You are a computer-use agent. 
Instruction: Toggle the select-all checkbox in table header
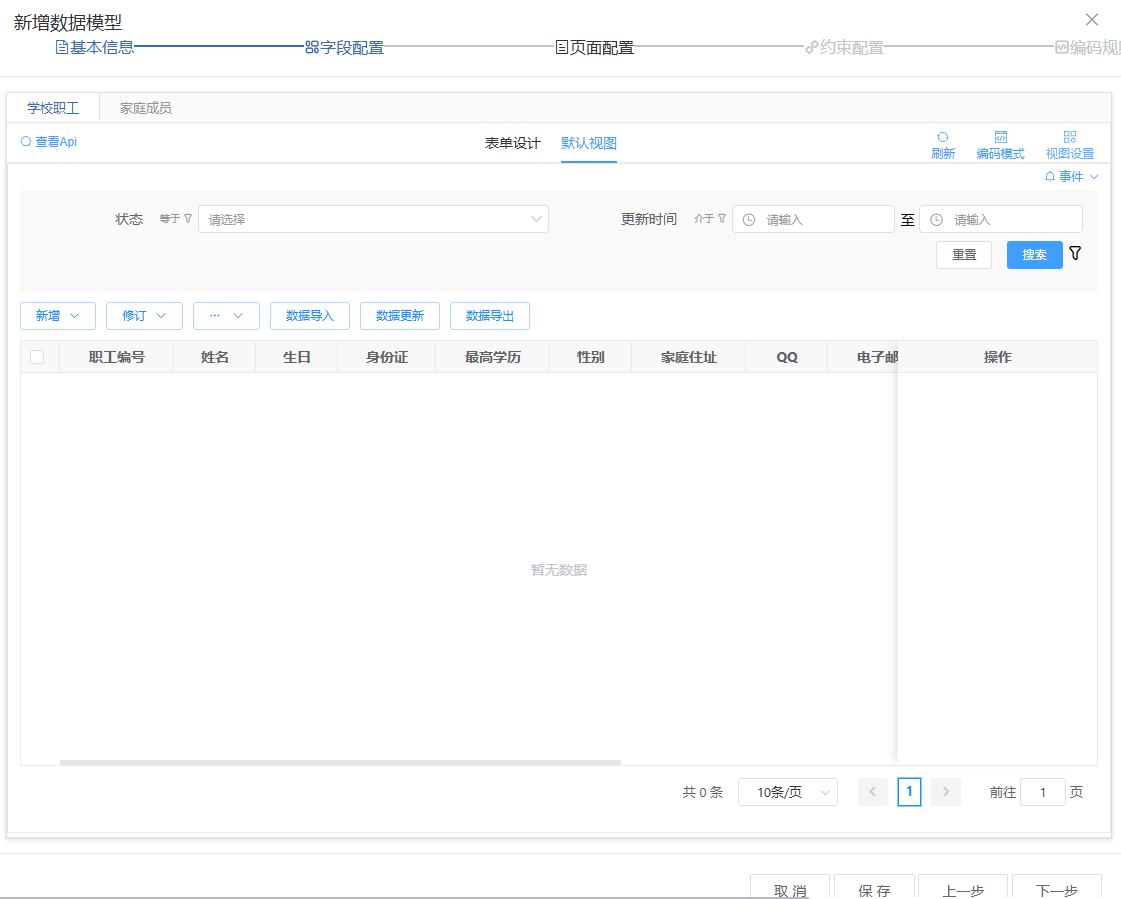(x=37, y=357)
